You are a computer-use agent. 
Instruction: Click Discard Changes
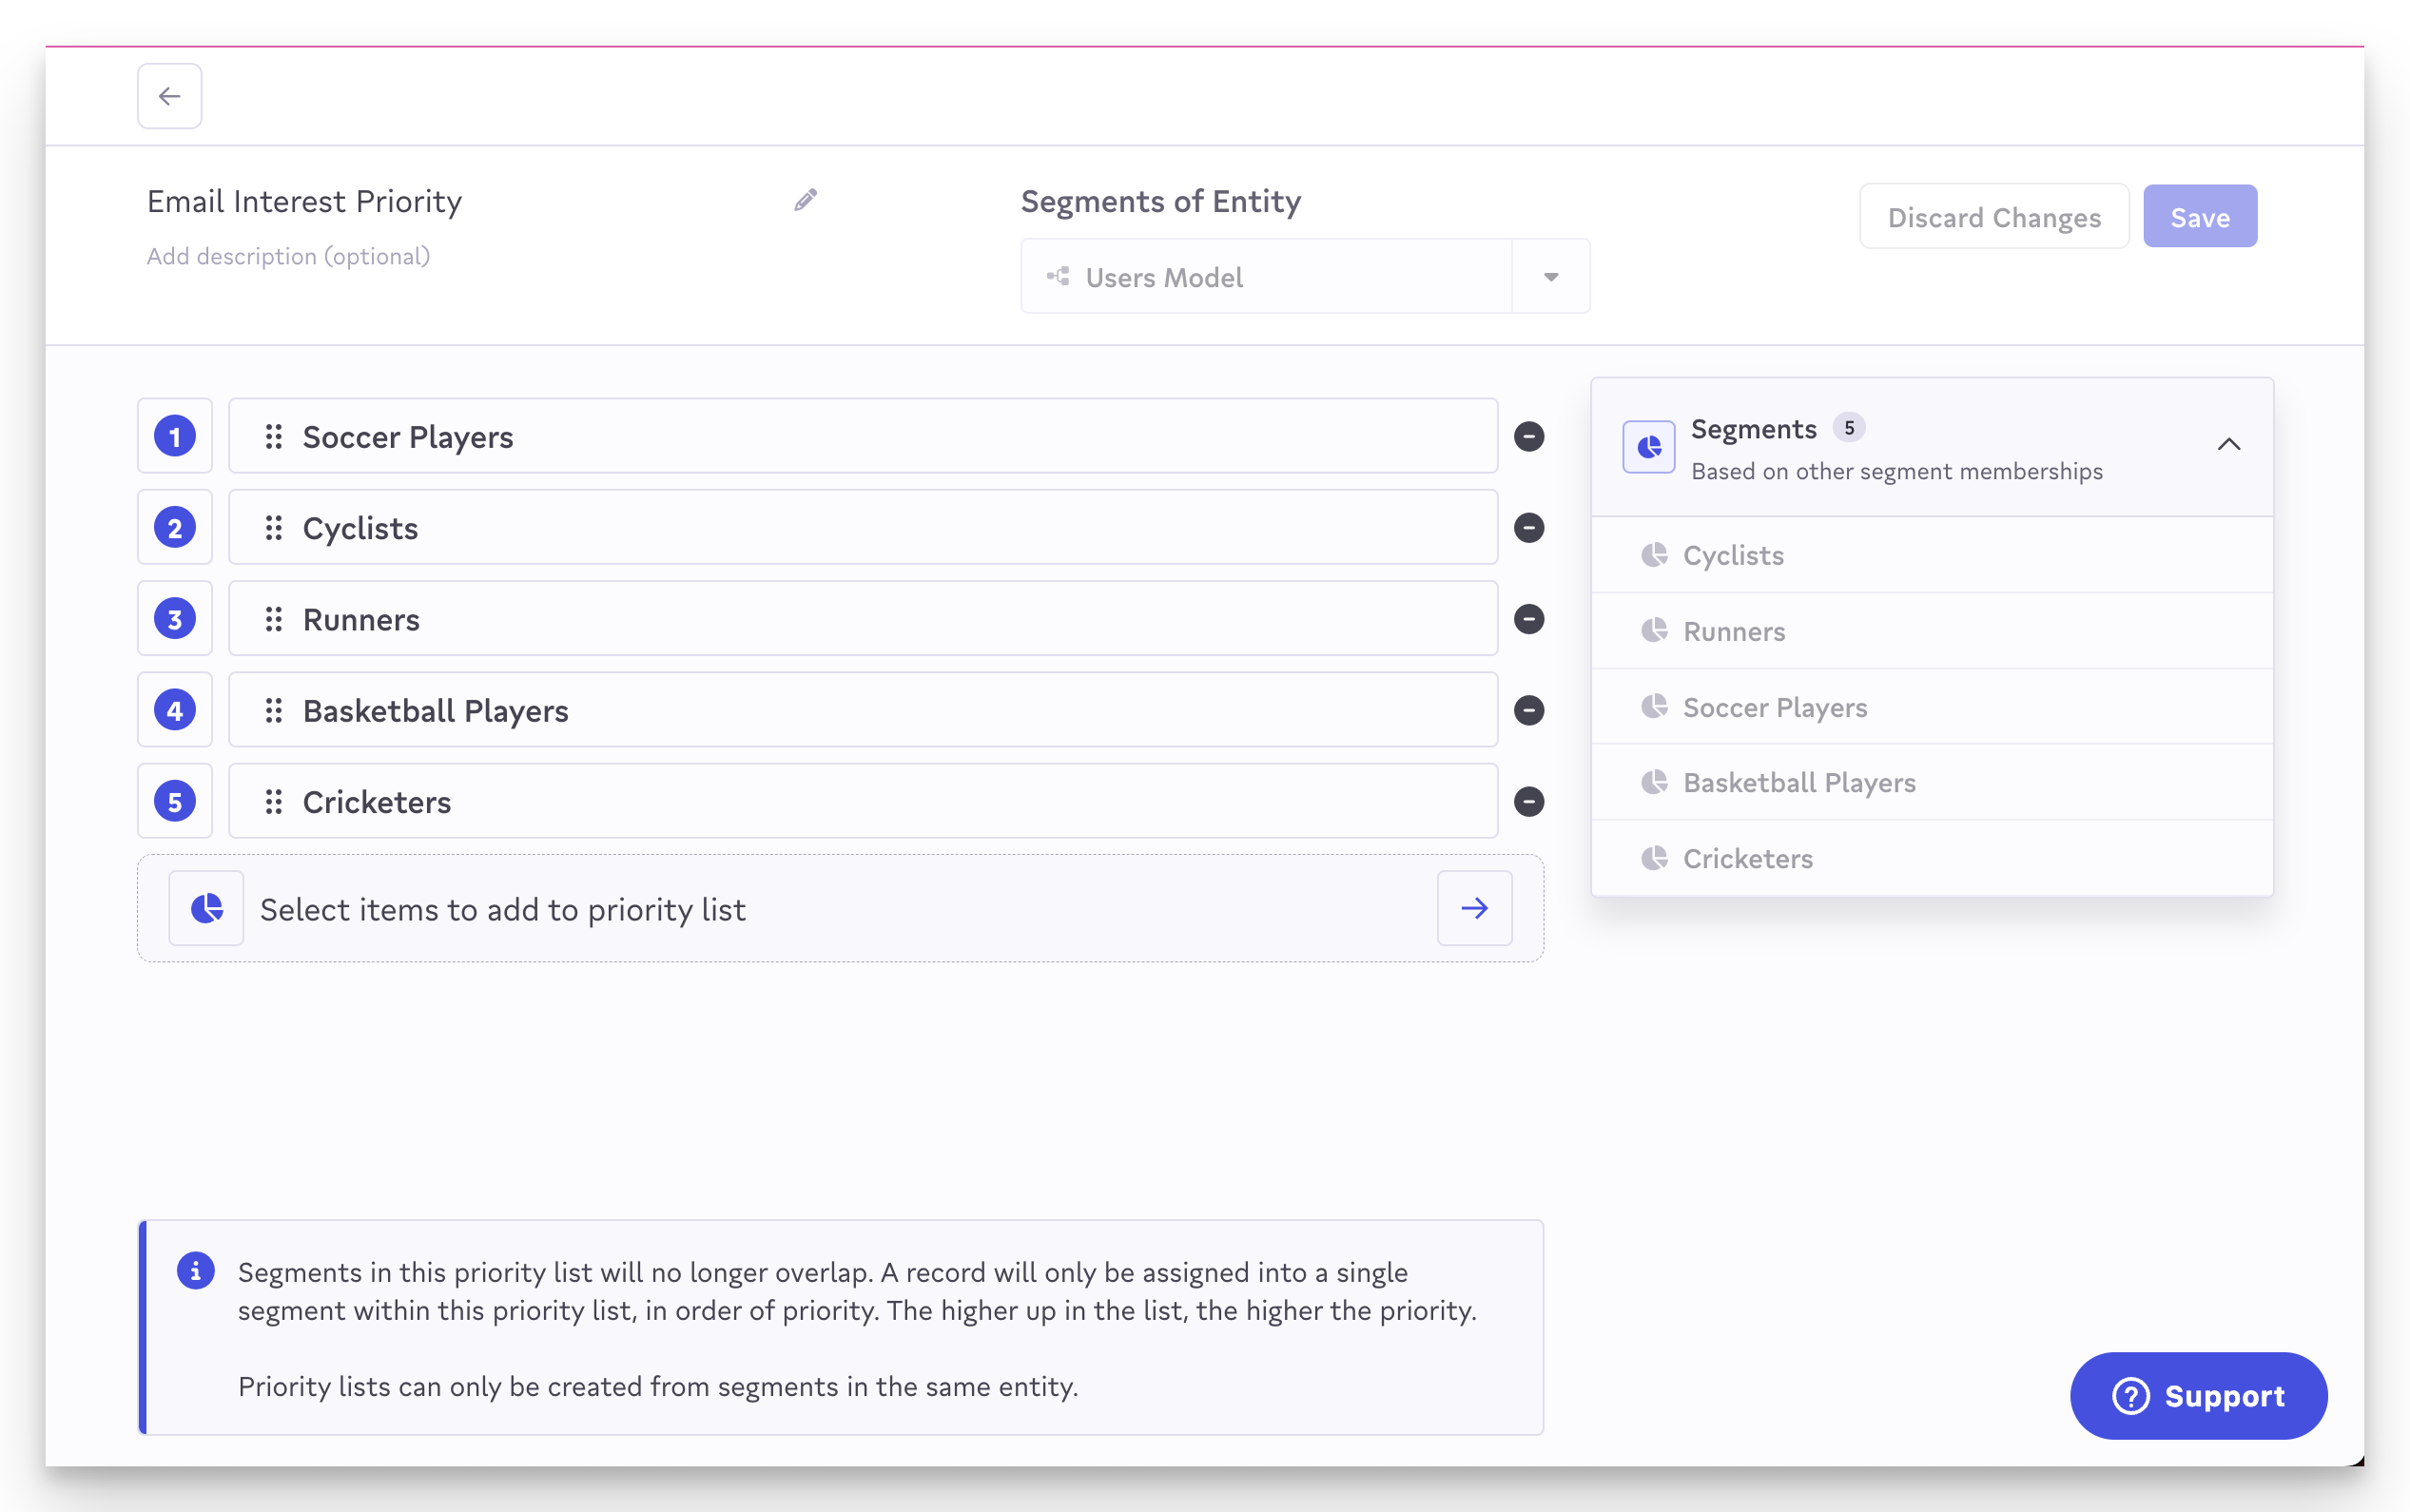click(1993, 217)
